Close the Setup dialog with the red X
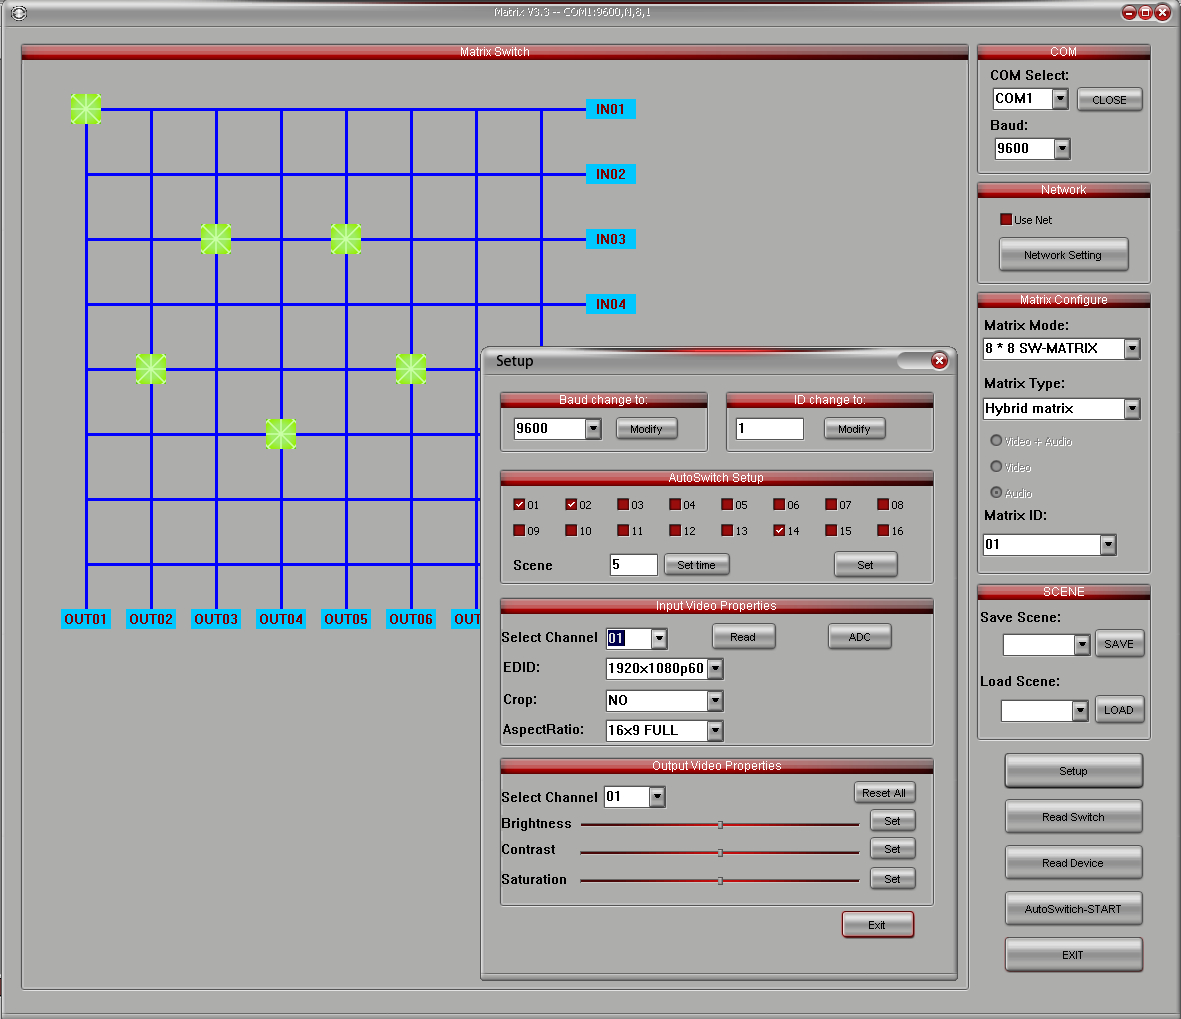This screenshot has height=1019, width=1181. tap(939, 361)
